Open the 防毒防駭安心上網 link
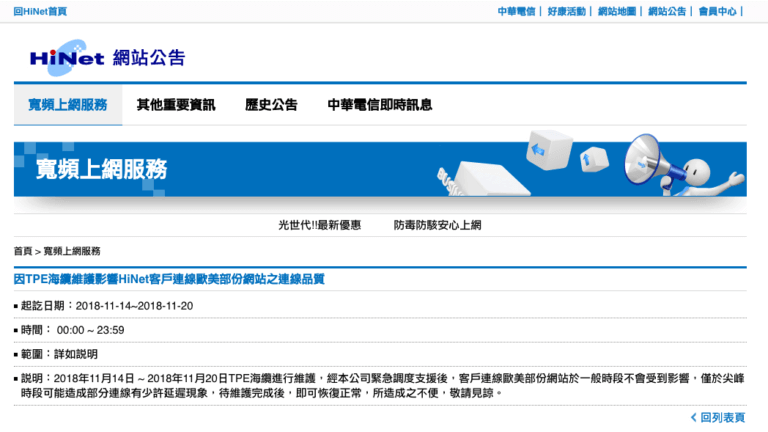 tap(437, 225)
